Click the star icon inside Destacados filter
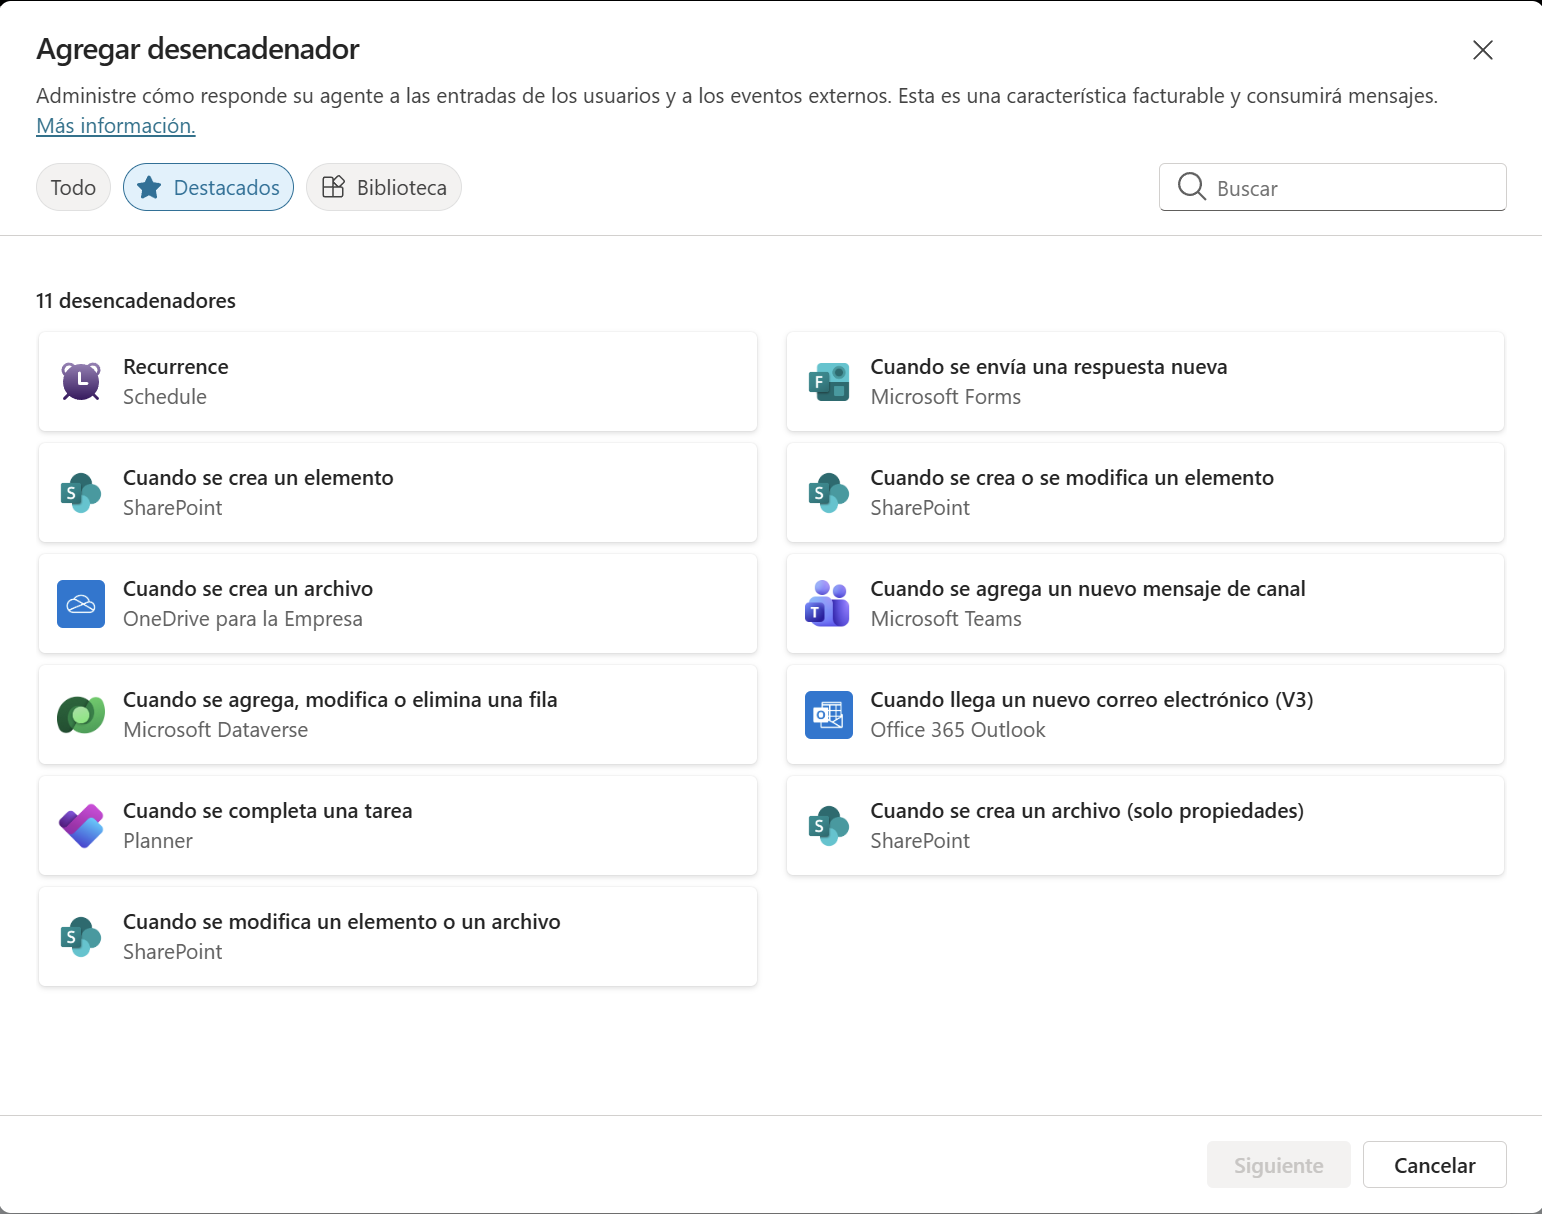This screenshot has width=1542, height=1214. coord(149,186)
